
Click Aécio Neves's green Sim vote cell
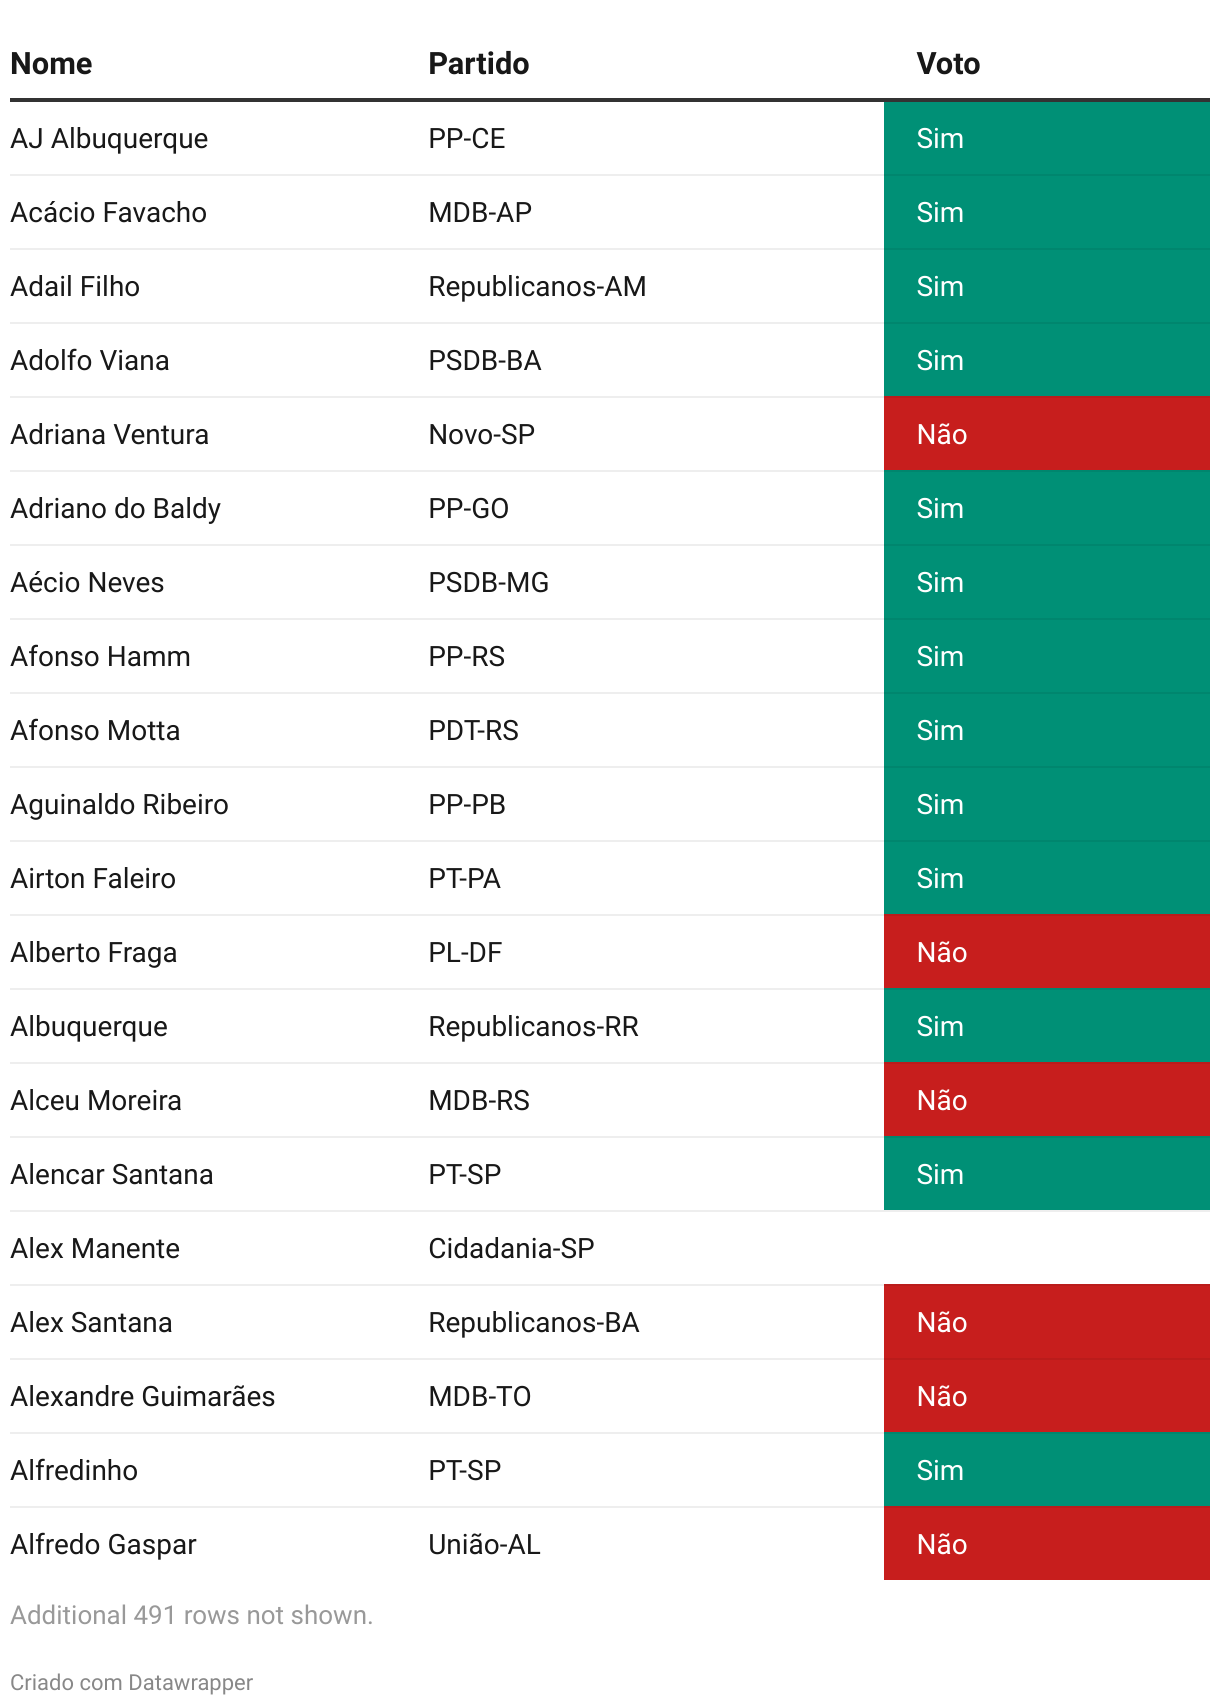[1046, 583]
